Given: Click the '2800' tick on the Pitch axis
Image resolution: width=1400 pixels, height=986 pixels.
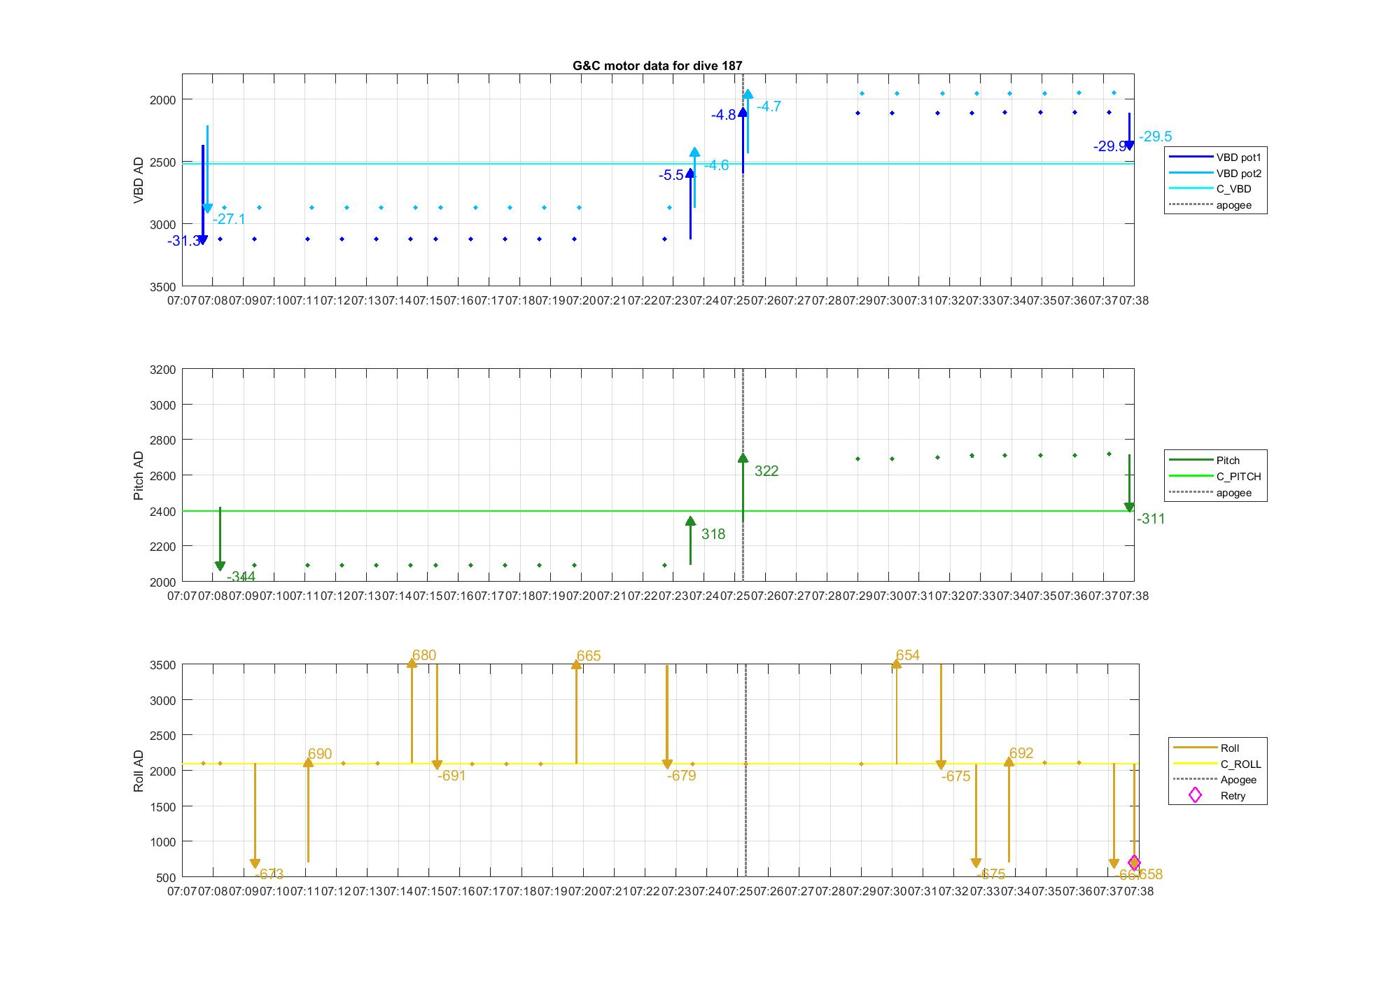Looking at the screenshot, I should click(162, 441).
